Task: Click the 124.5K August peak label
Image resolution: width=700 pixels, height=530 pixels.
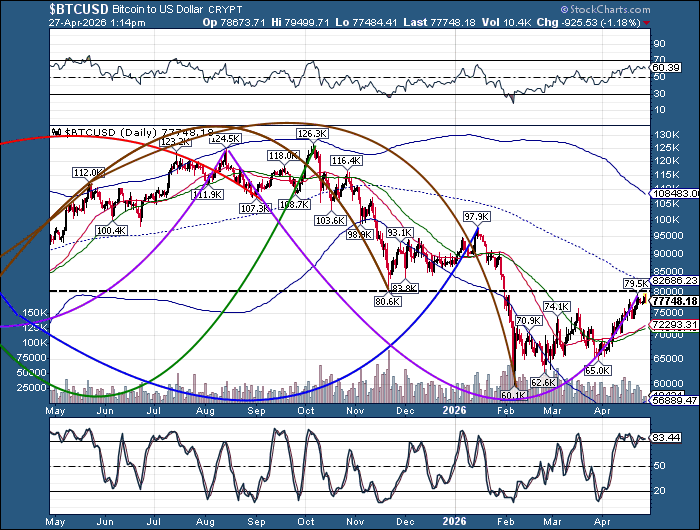Action: (225, 139)
